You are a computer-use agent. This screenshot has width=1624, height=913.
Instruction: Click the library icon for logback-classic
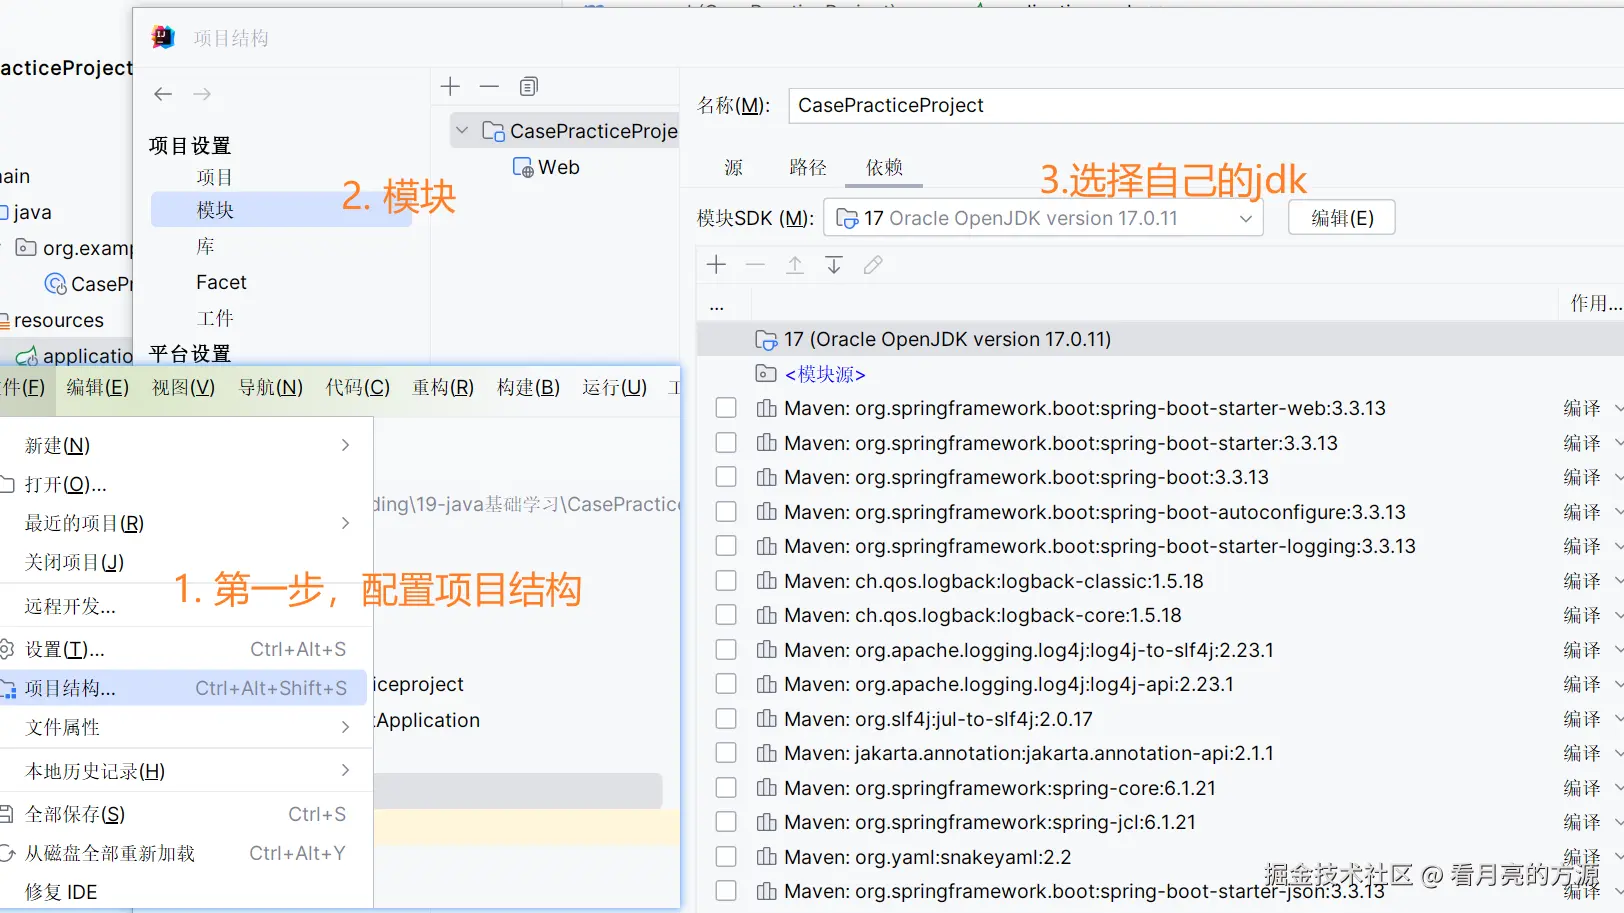click(767, 581)
